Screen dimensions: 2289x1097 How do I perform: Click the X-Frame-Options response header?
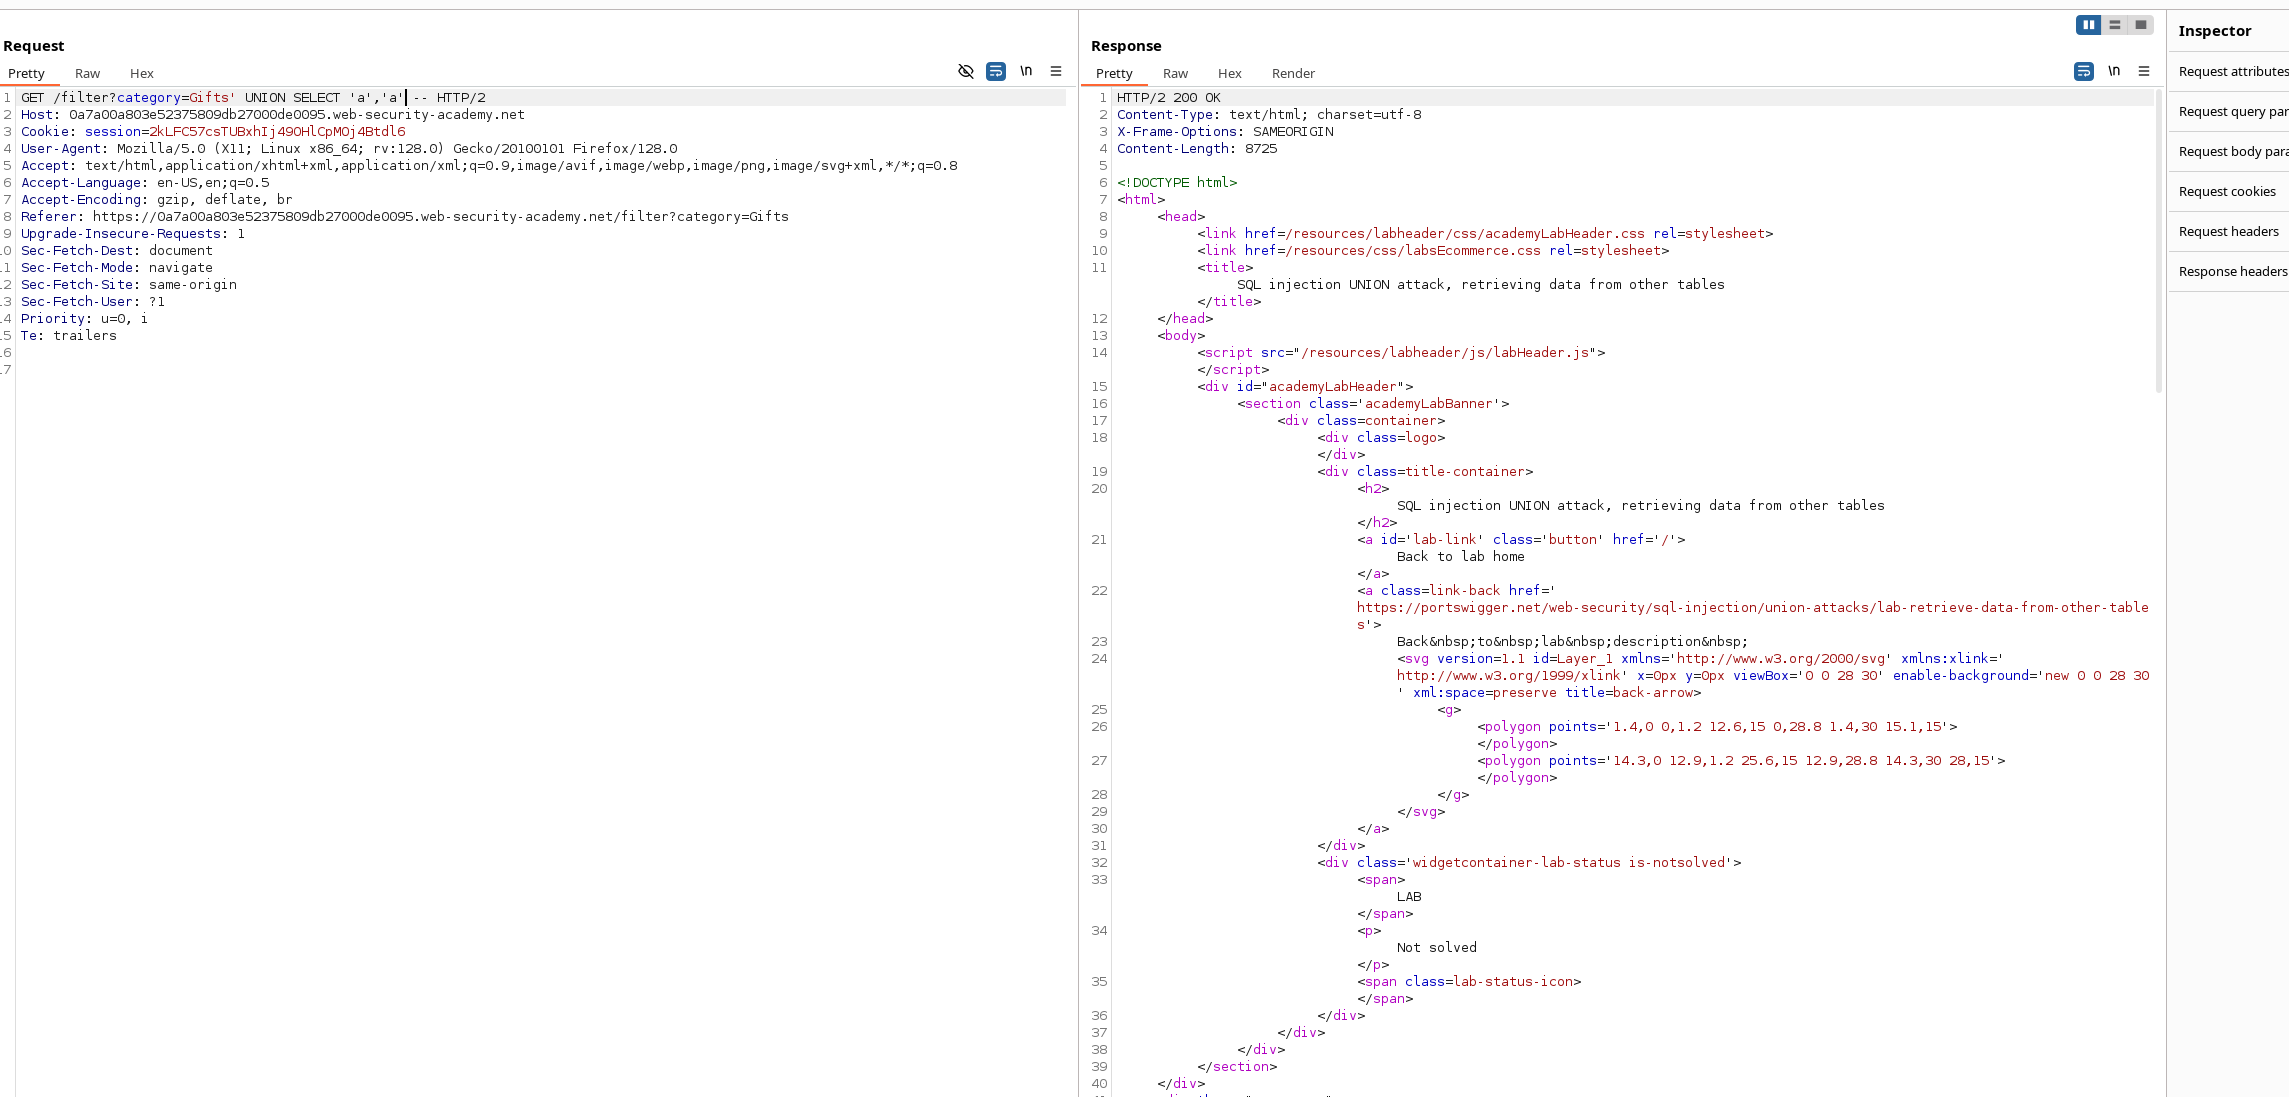(1225, 131)
